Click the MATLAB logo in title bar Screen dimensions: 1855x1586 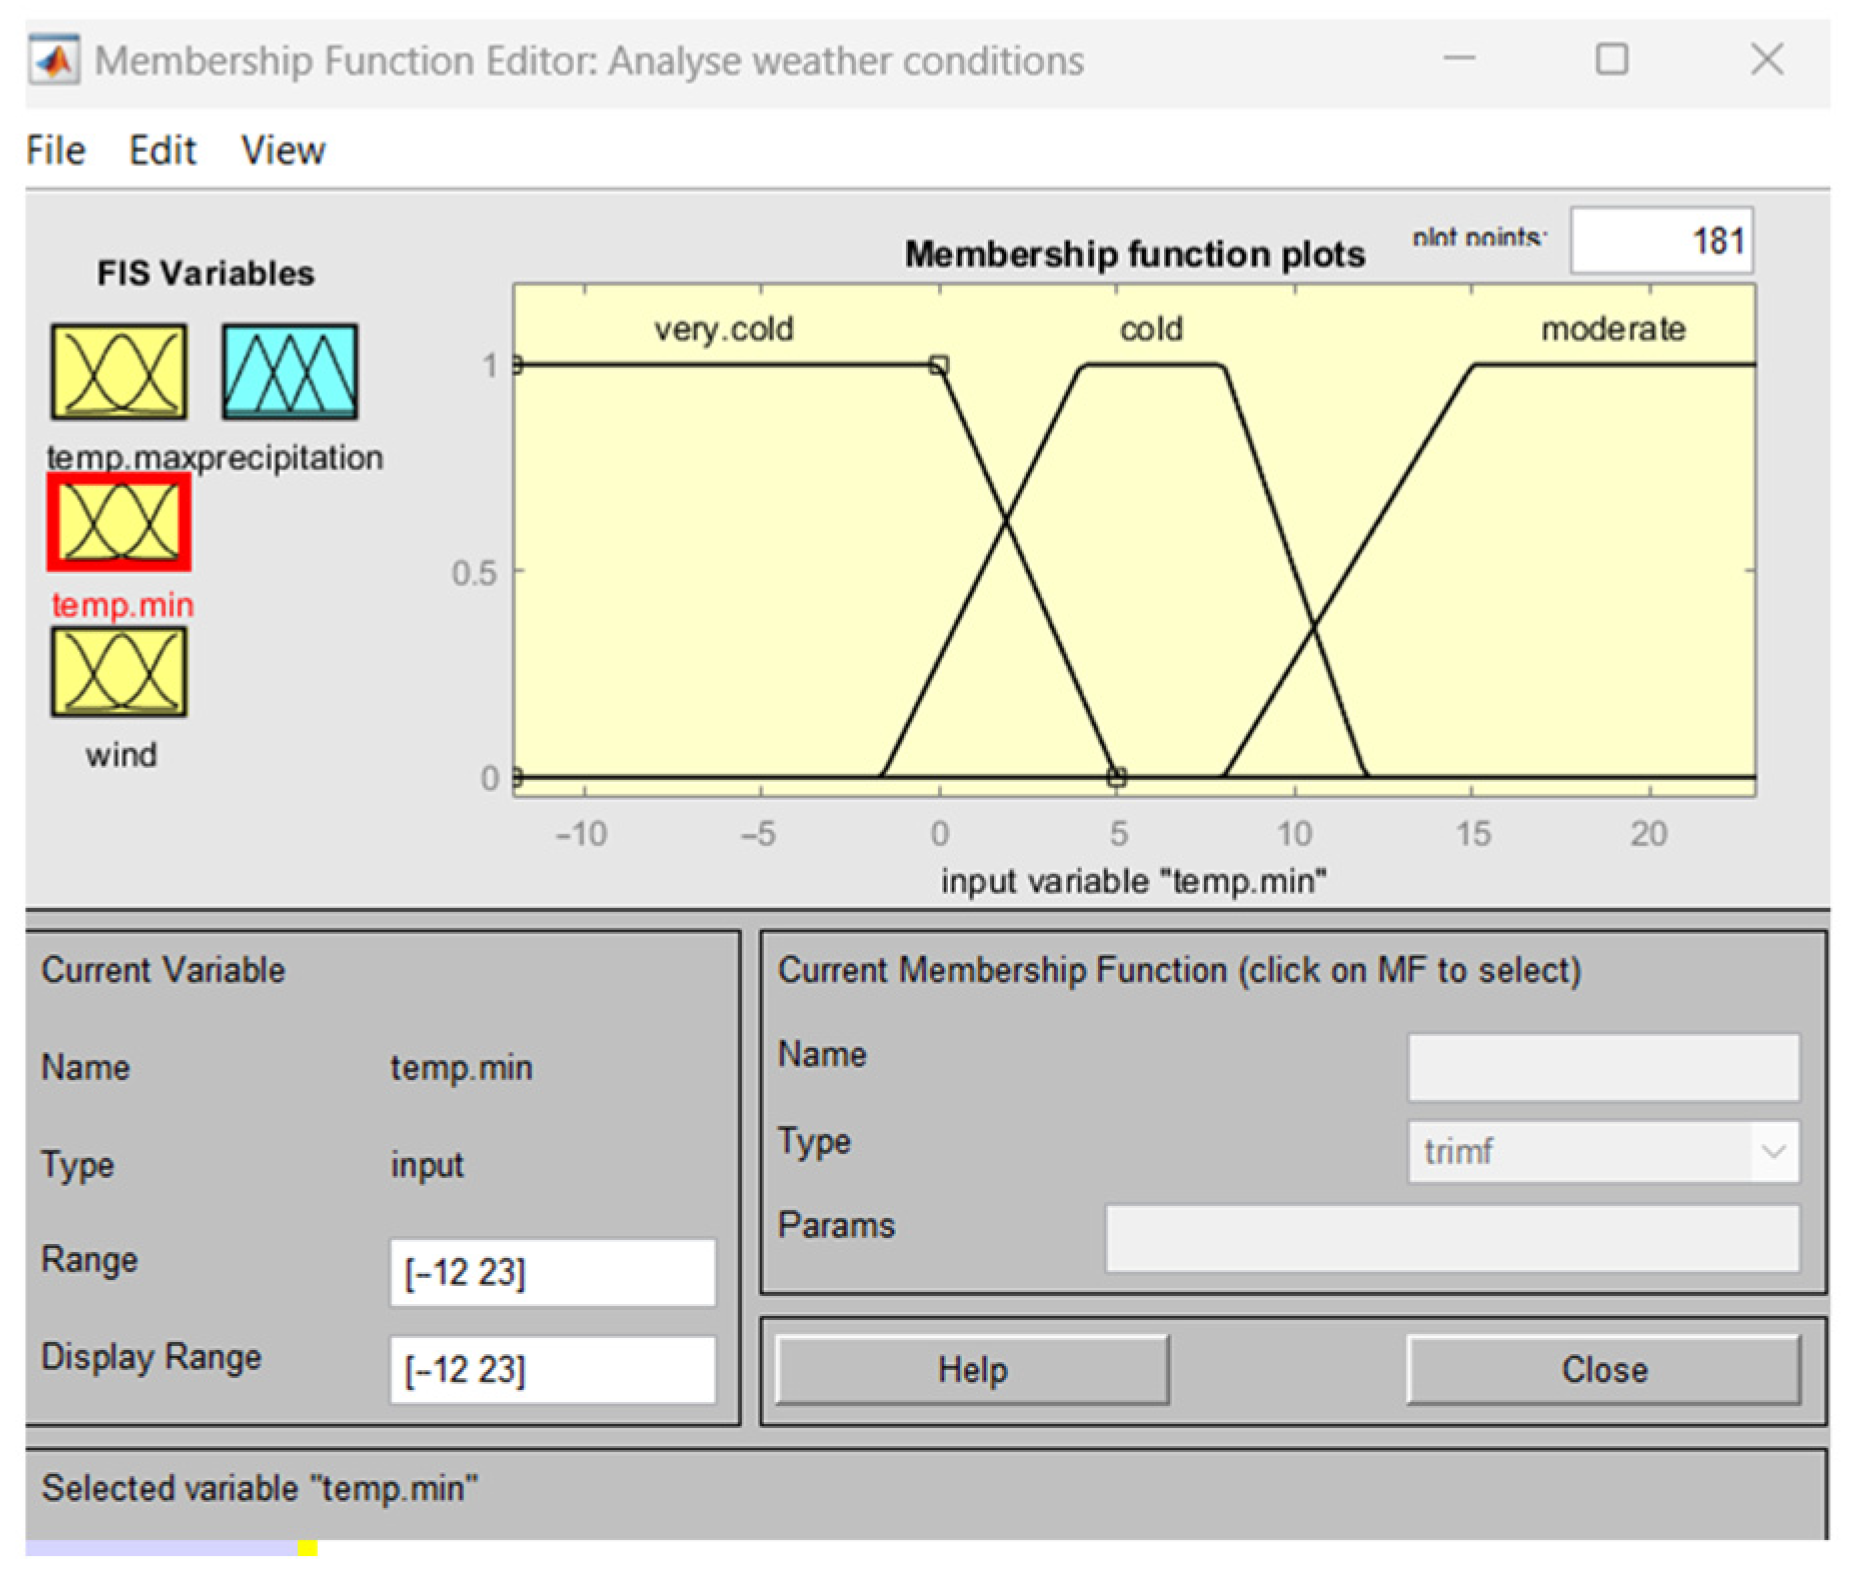(x=54, y=61)
